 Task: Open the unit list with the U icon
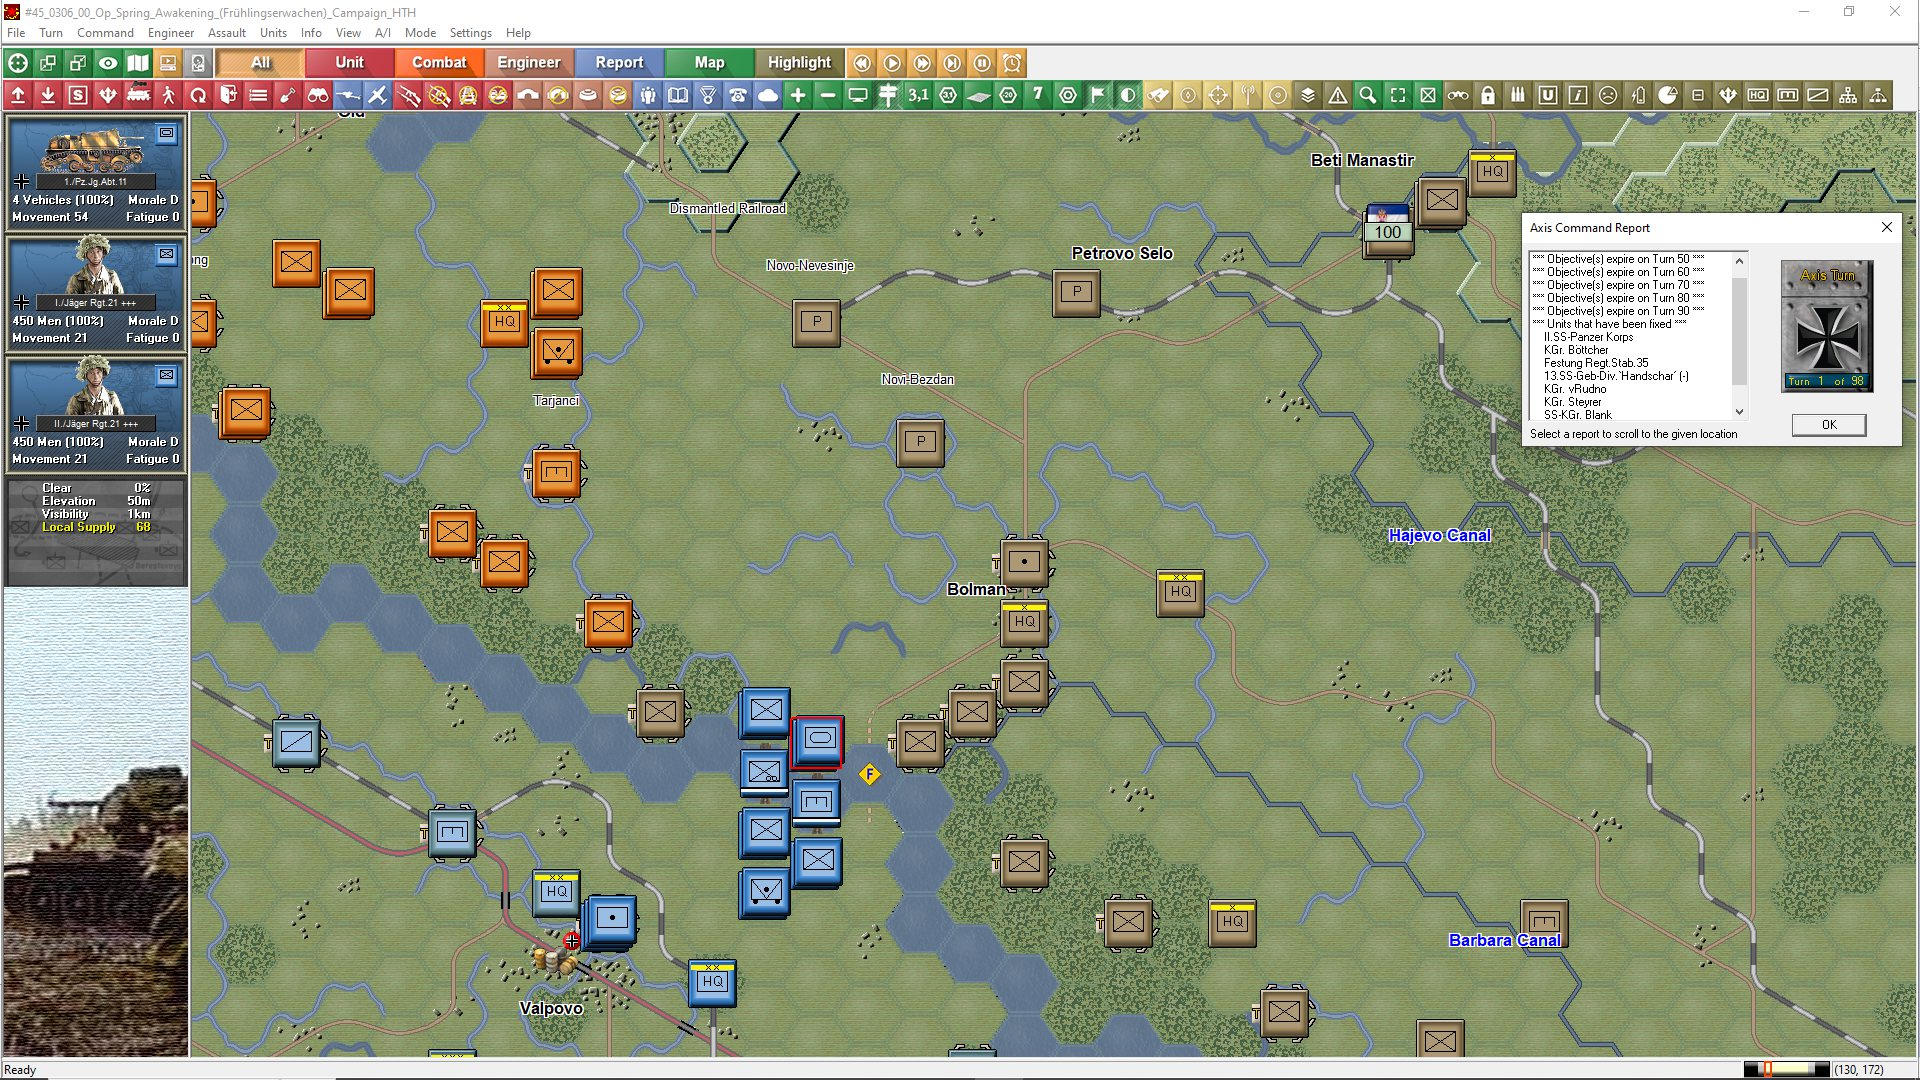tap(1548, 95)
